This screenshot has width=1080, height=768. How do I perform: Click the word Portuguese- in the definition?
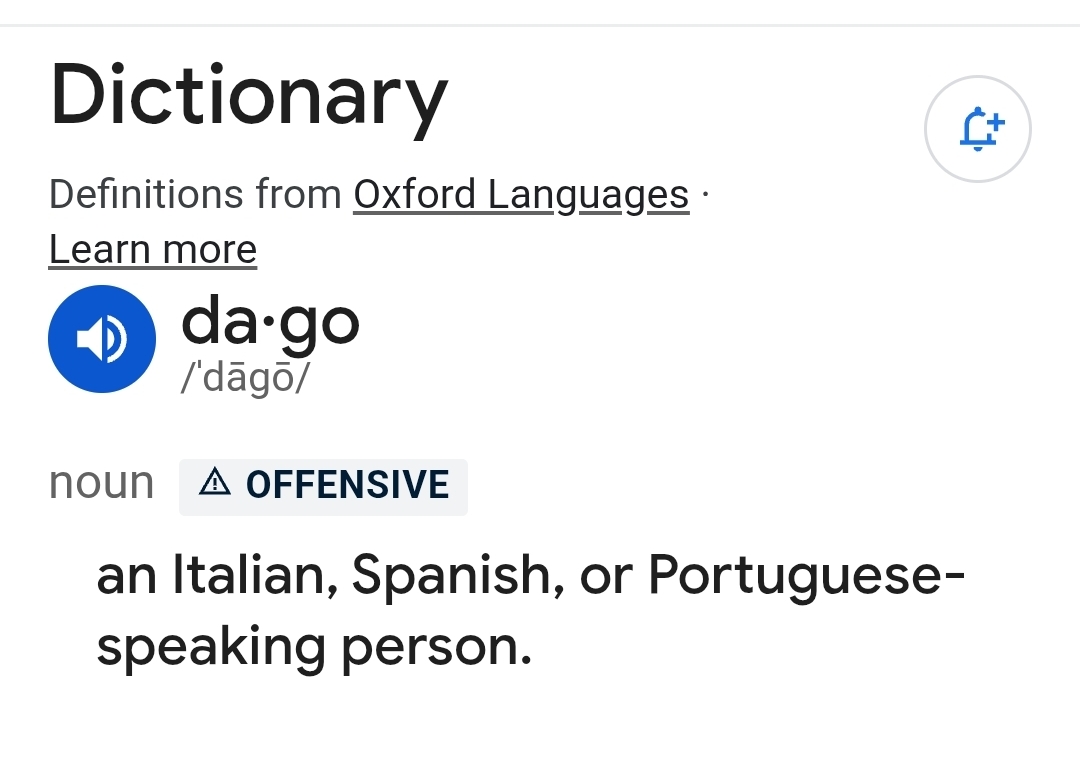(x=807, y=577)
